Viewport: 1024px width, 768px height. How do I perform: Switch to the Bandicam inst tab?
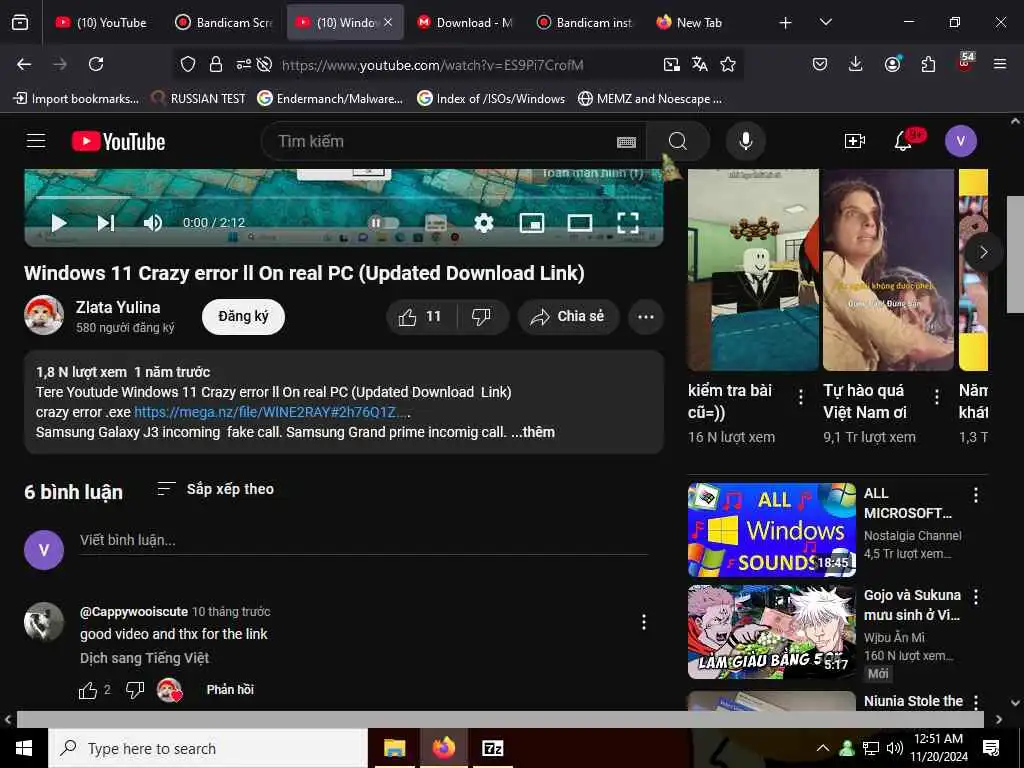(584, 23)
